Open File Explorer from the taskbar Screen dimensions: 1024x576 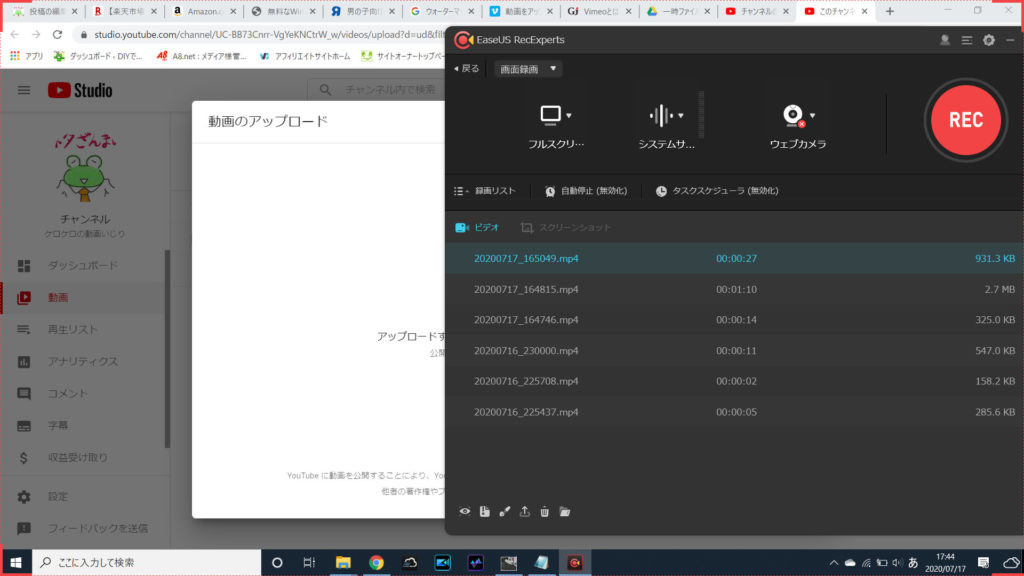pos(343,562)
